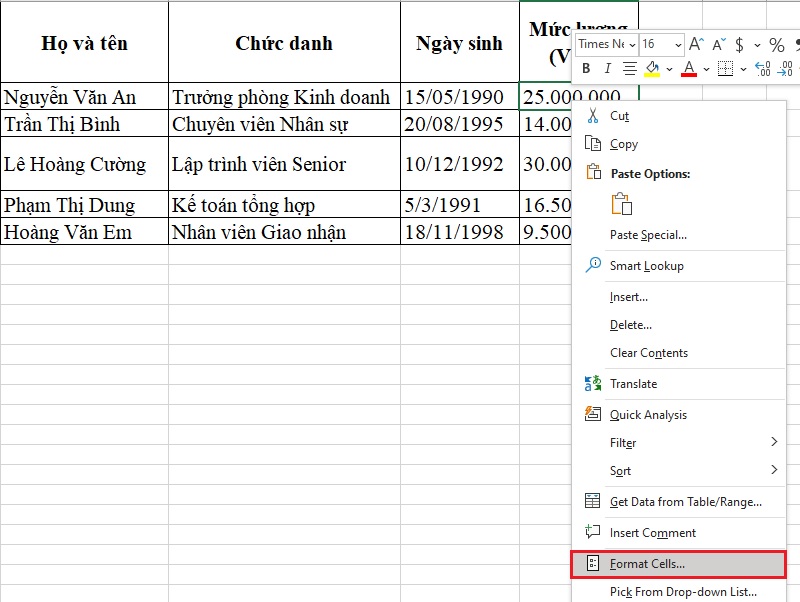Click header cell Họ và tên
Screen dimensions: 800x602
[x=84, y=42]
